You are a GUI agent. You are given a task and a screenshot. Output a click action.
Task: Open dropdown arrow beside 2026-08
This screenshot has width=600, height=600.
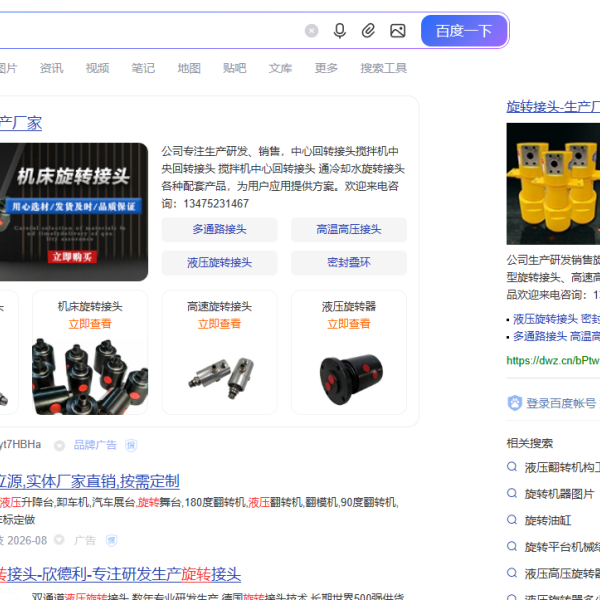pyautogui.click(x=59, y=540)
